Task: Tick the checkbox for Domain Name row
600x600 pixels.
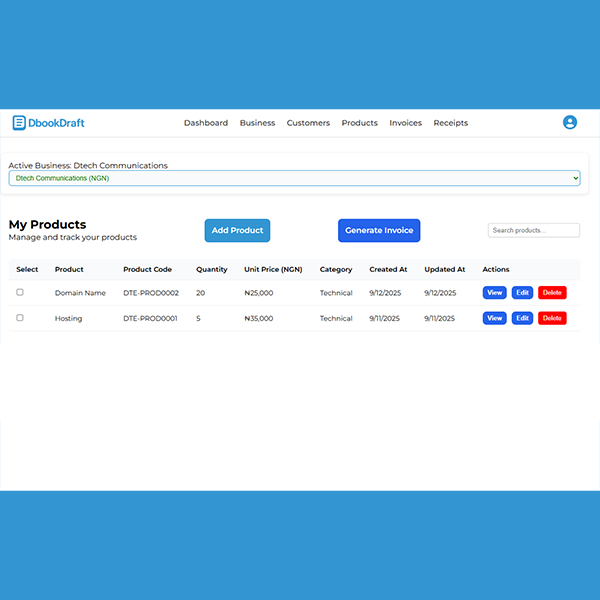Action: click(x=20, y=292)
